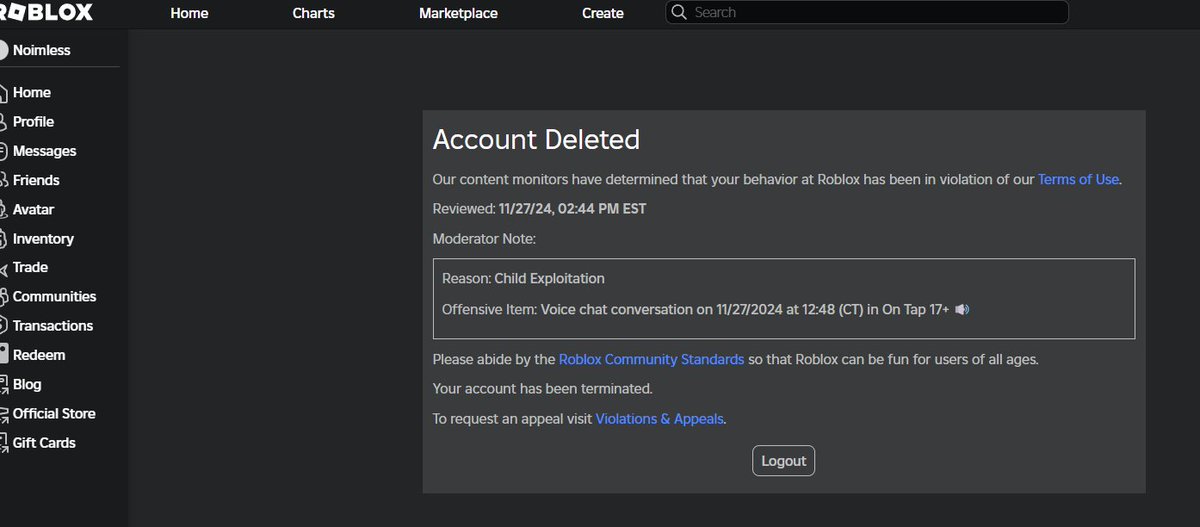Click the Transactions icon in the sidebar
Viewport: 1200px width, 527px height.
click(4, 325)
